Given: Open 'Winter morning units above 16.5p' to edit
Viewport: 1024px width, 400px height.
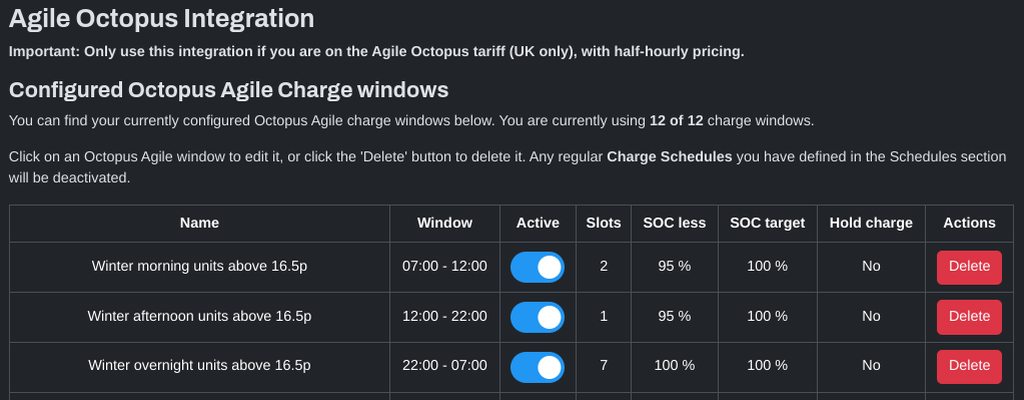Looking at the screenshot, I should tap(199, 267).
